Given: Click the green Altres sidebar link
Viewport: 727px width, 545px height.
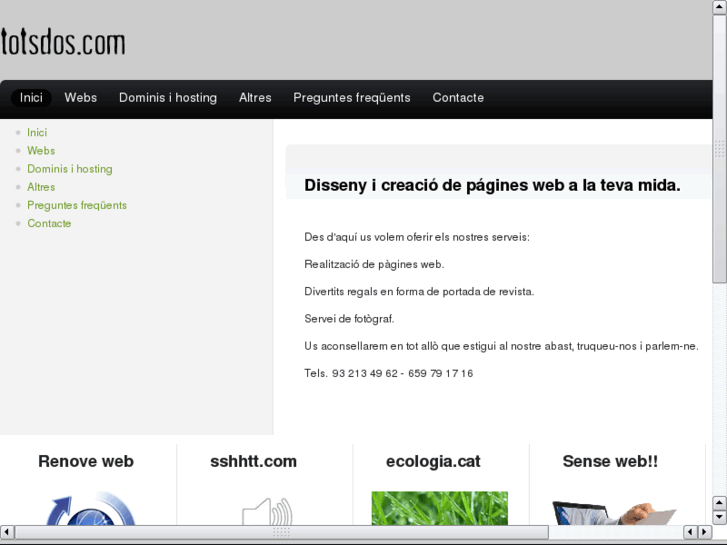Looking at the screenshot, I should click(41, 187).
